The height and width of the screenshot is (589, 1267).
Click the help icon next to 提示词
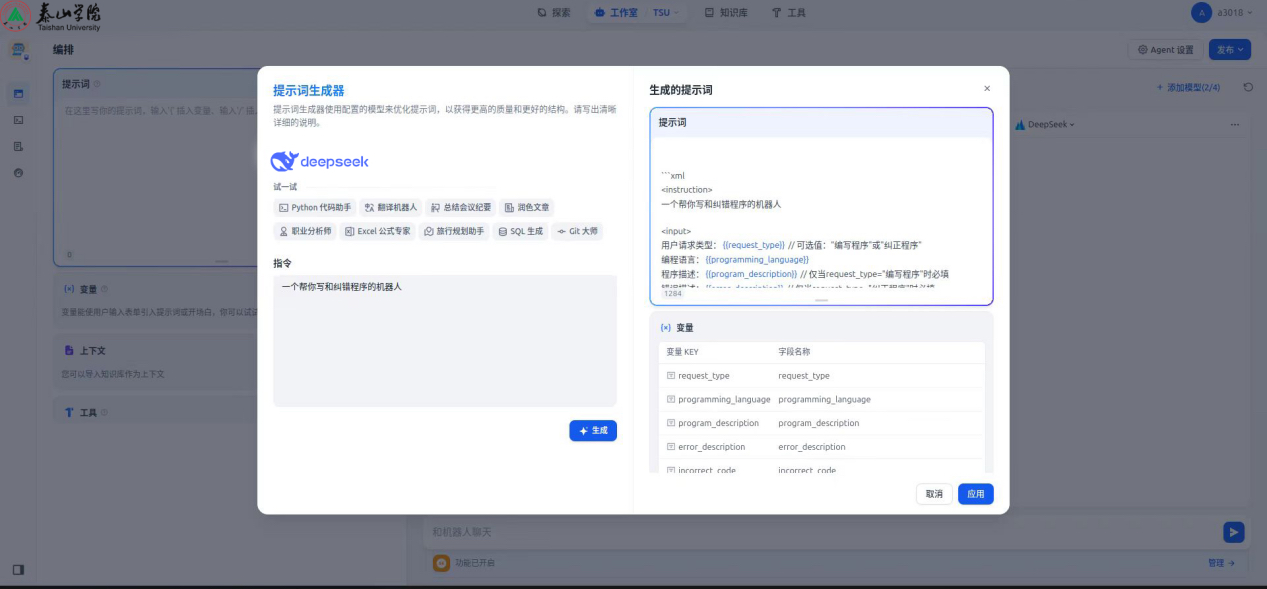[x=97, y=84]
